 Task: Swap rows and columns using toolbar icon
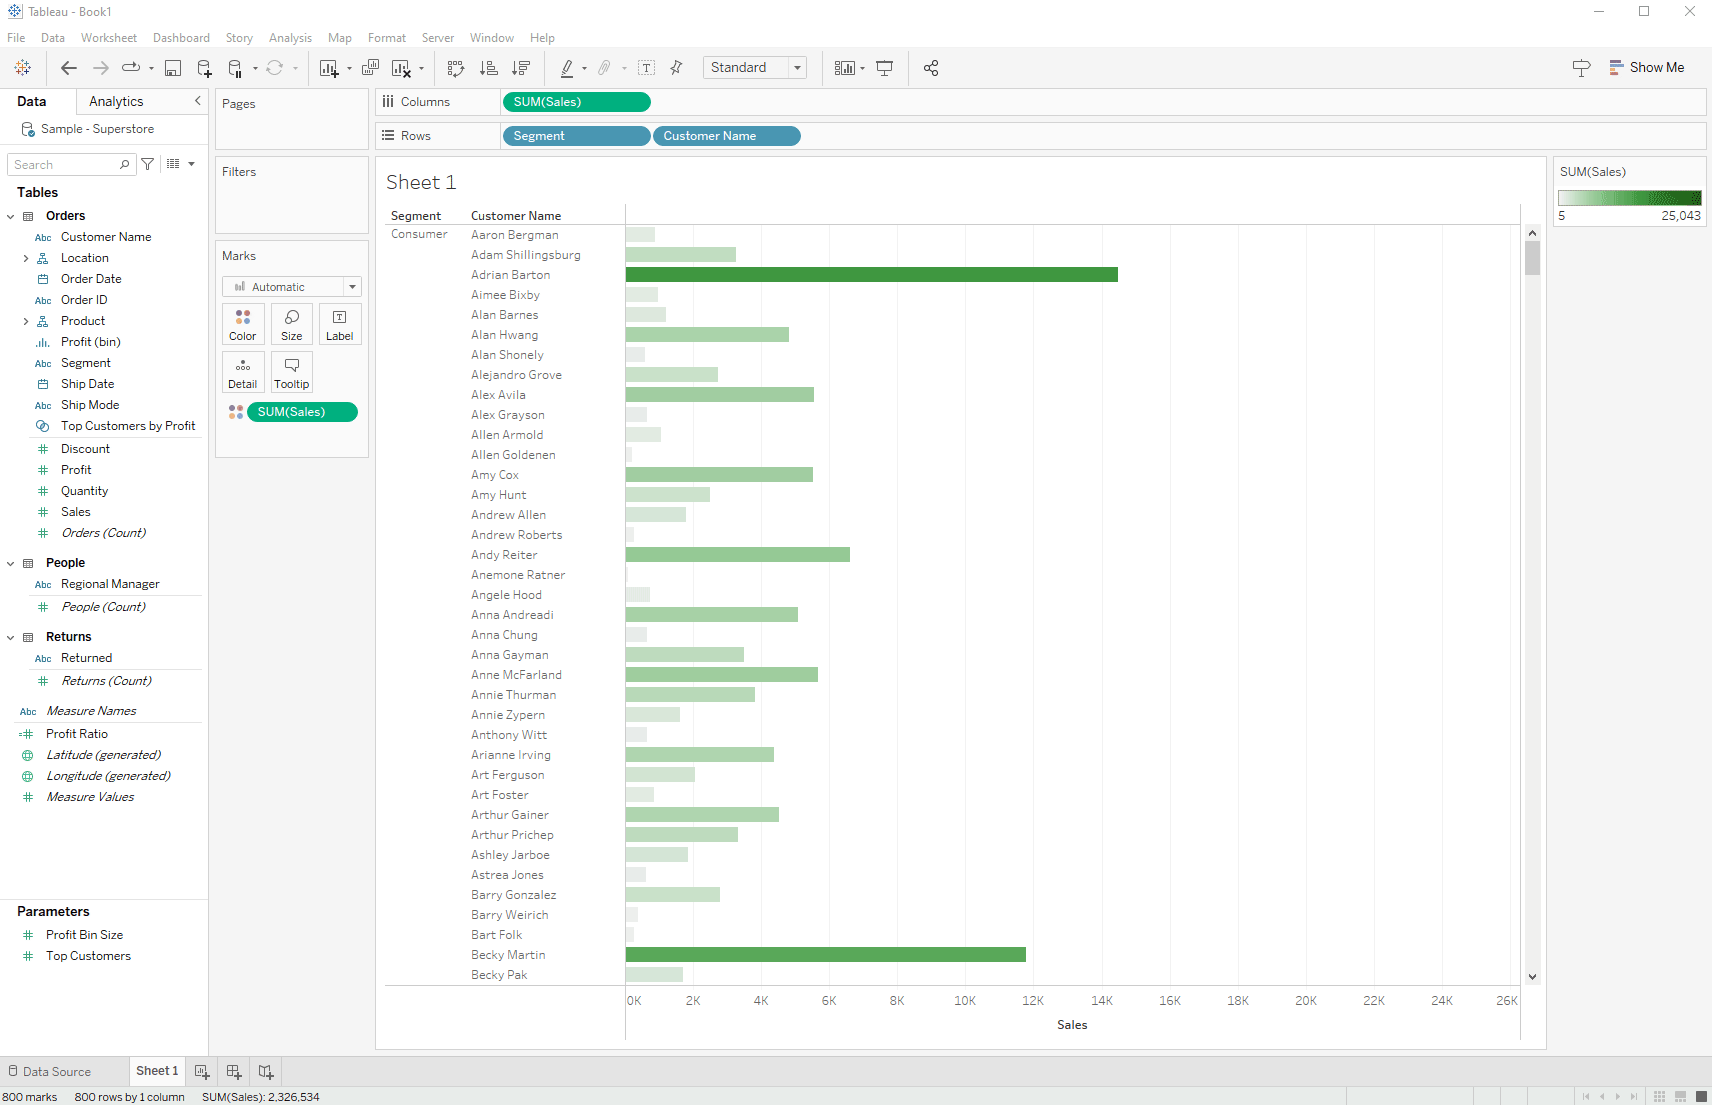tap(456, 68)
